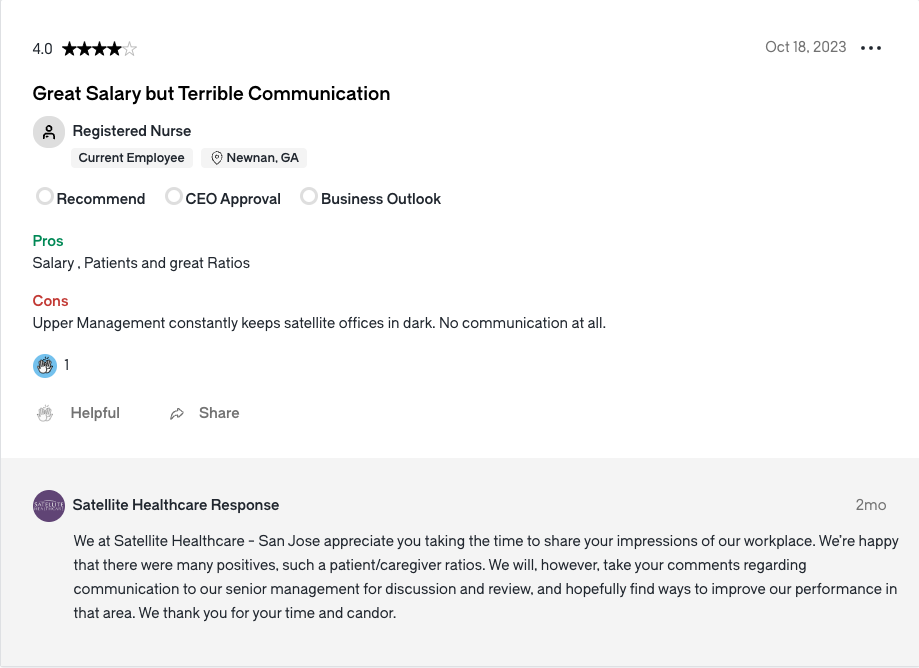Screen dimensions: 919x668
Task: Click the clap reaction icon showing 1
Action: point(44,365)
